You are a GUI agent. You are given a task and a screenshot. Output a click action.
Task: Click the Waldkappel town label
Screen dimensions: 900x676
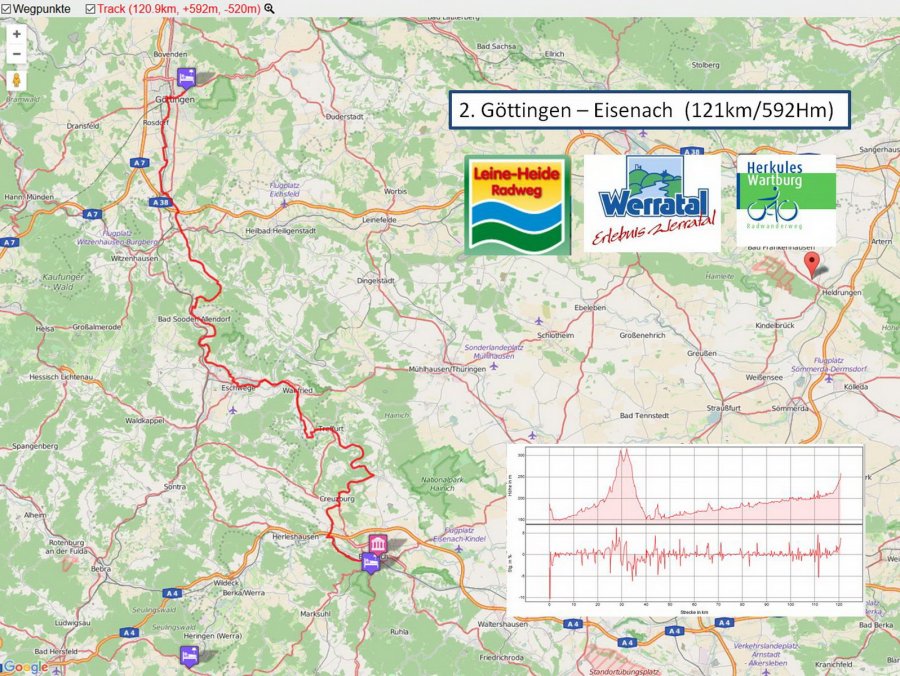click(x=145, y=421)
